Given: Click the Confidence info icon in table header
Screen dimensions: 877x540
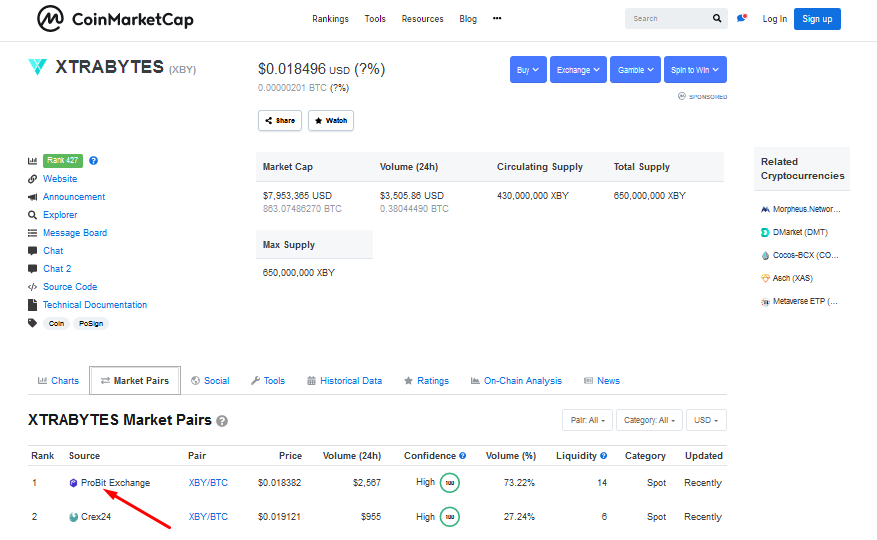Looking at the screenshot, I should (x=463, y=456).
